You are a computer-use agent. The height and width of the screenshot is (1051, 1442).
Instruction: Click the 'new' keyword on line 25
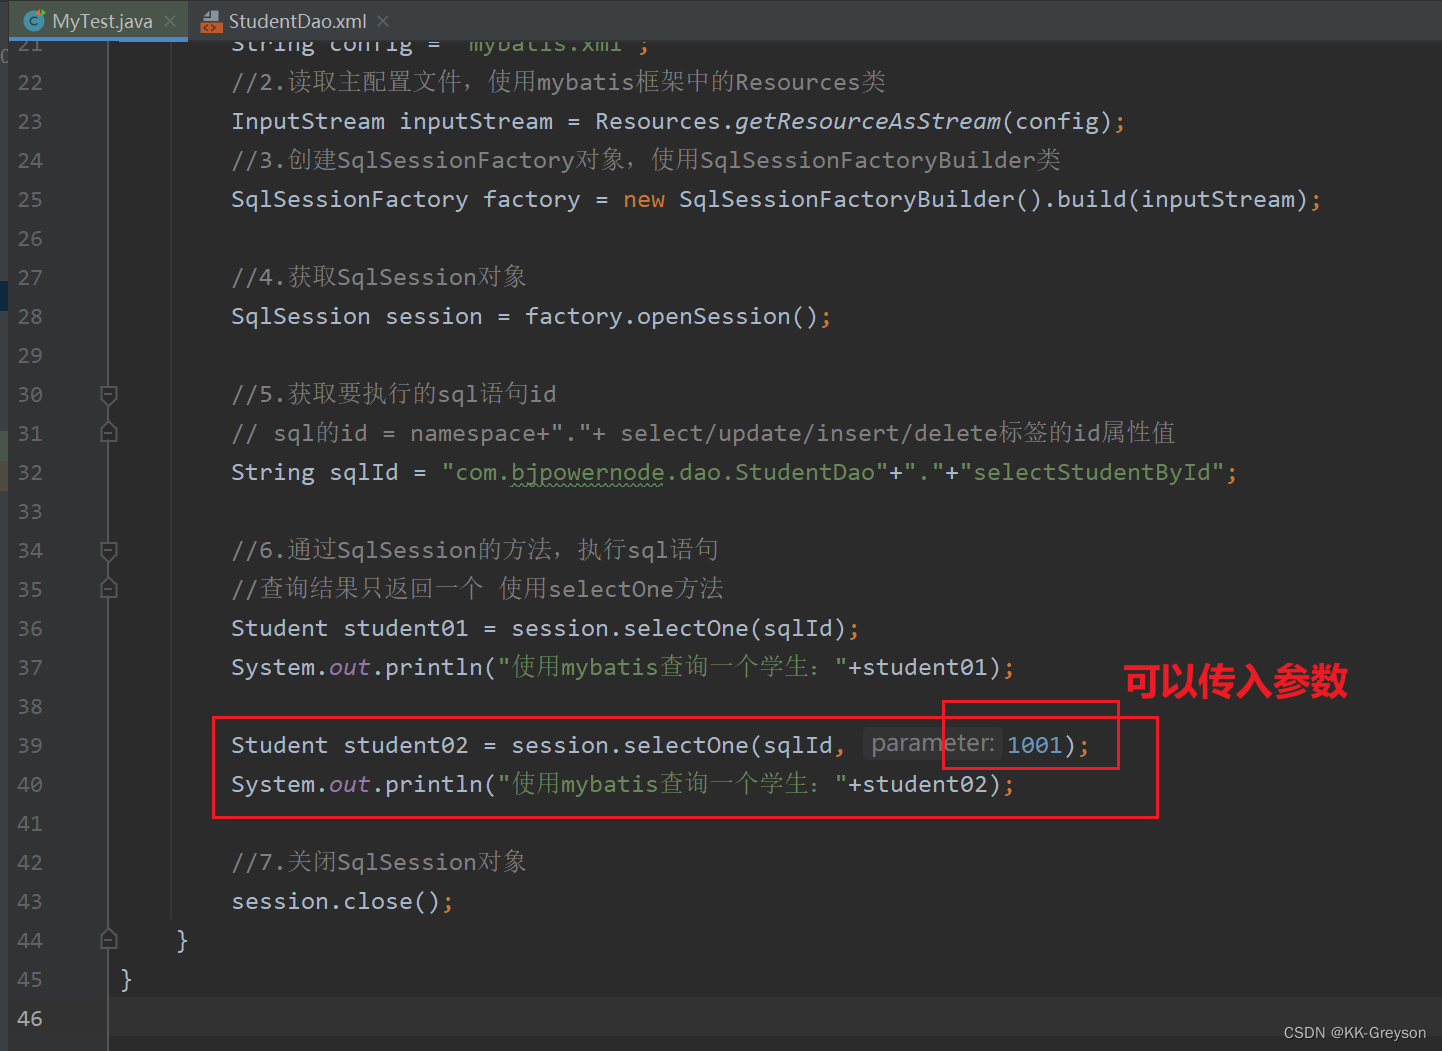coord(644,200)
